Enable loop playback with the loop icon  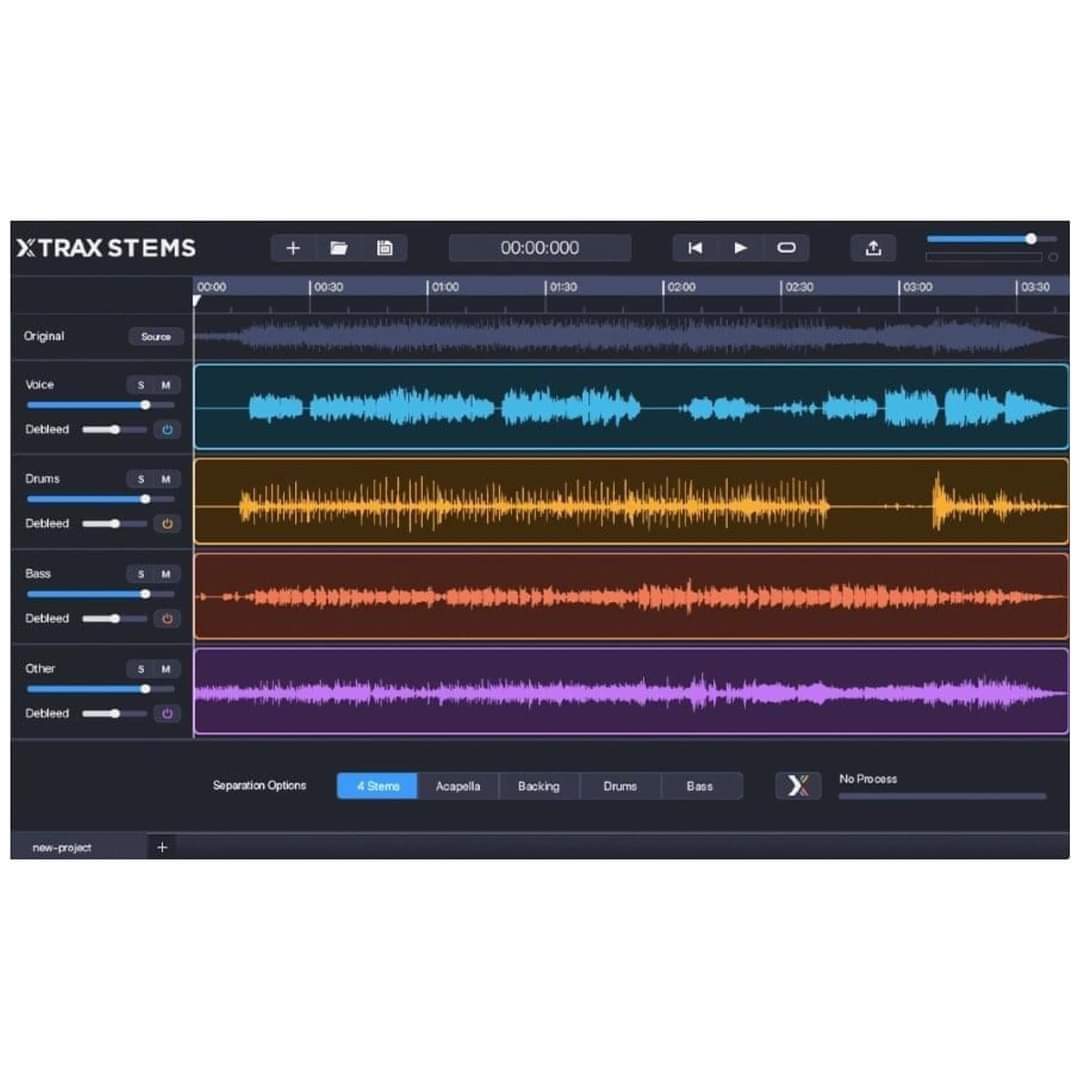787,248
